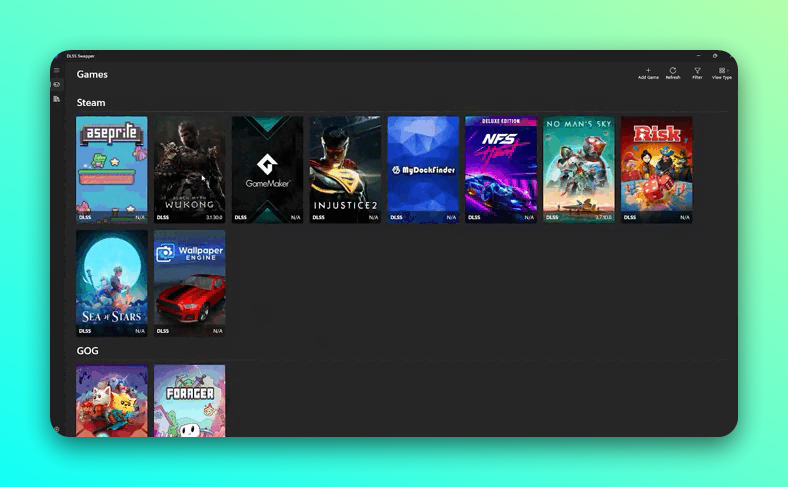Open the hamburger navigation menu

(x=57, y=71)
